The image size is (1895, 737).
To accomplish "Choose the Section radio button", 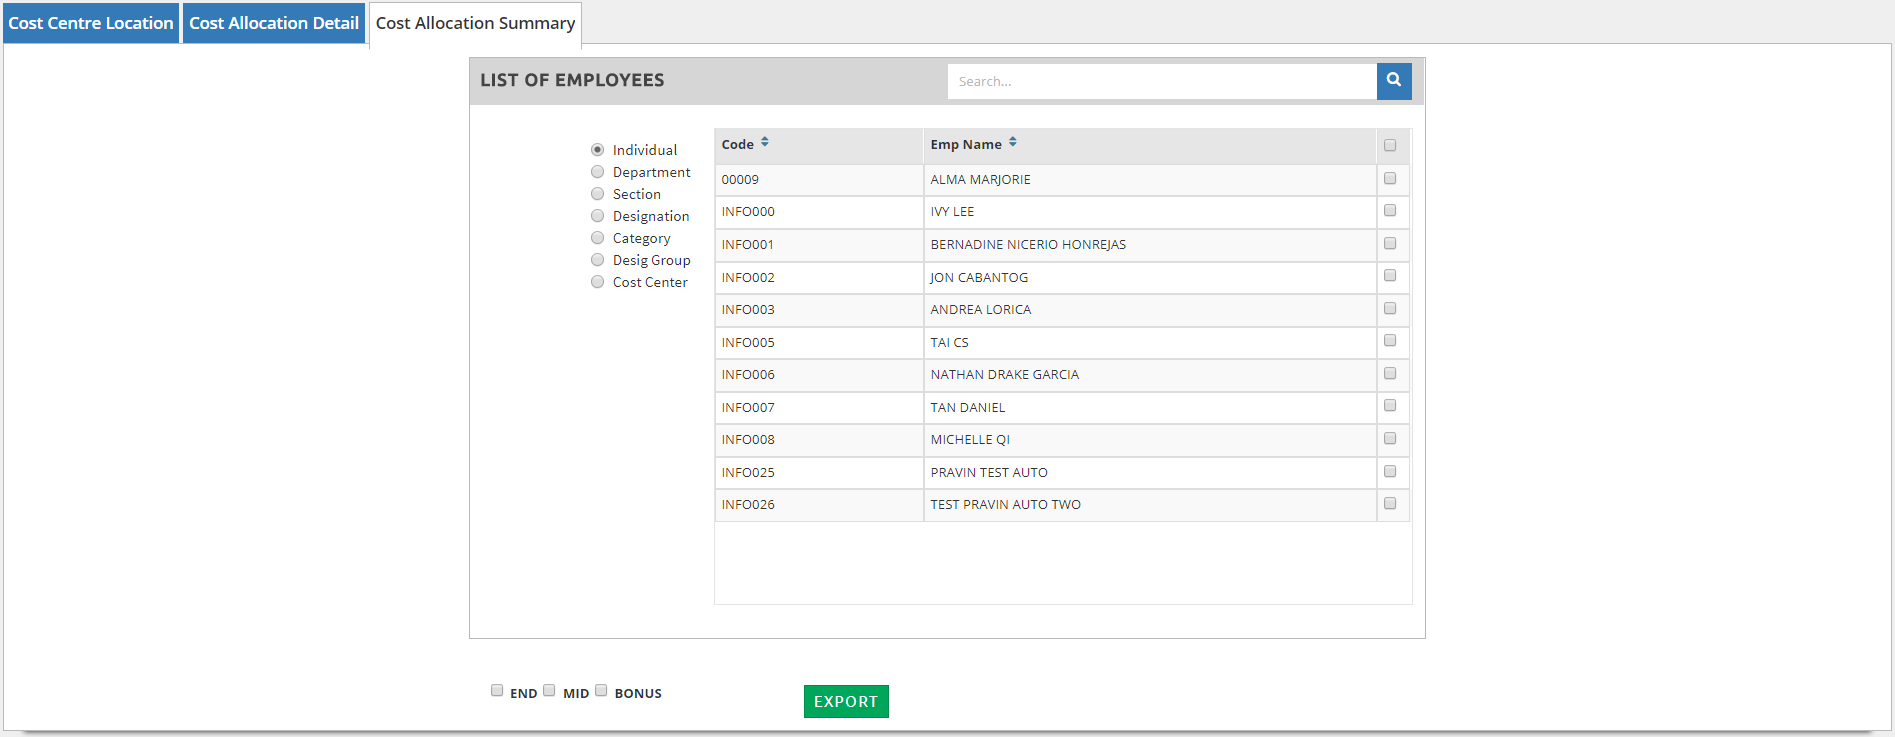I will click(x=598, y=194).
